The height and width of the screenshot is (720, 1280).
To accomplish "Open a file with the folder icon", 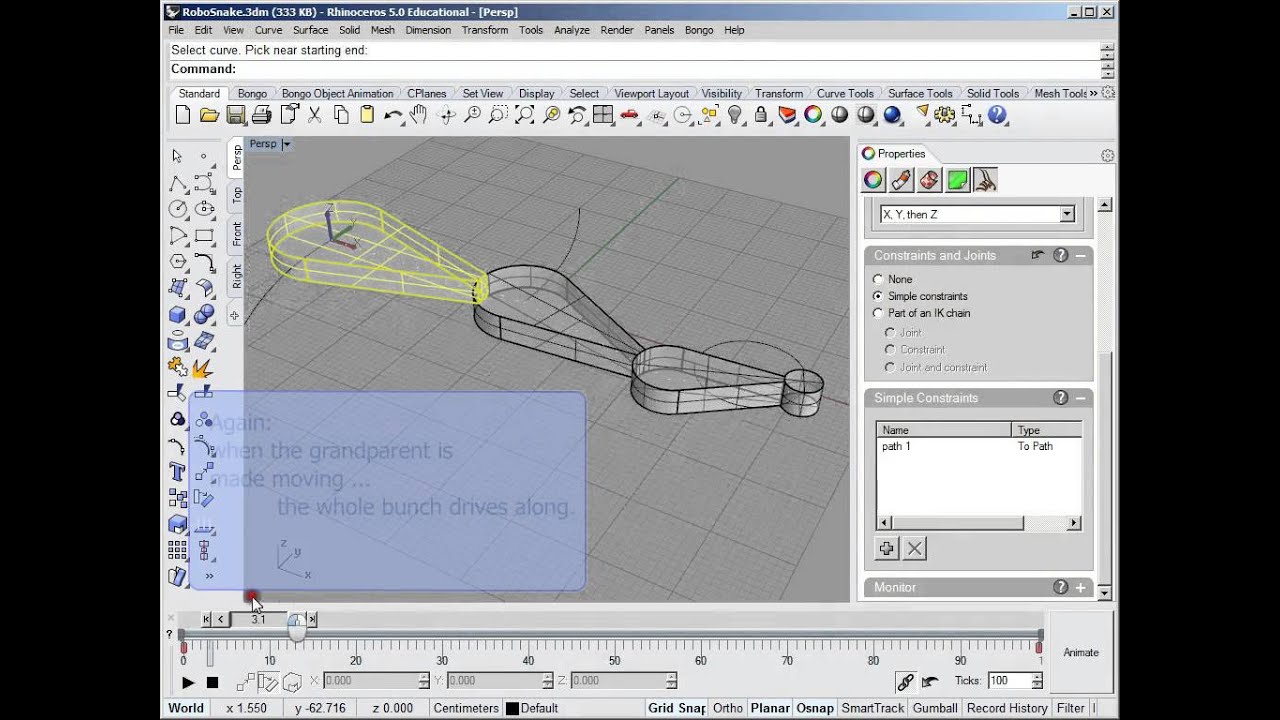I will [x=209, y=115].
